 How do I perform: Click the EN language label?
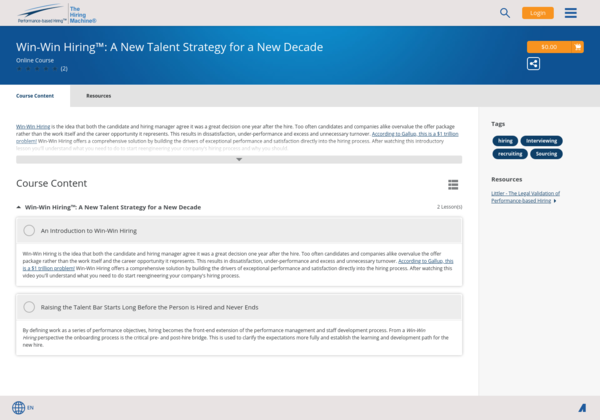point(30,408)
